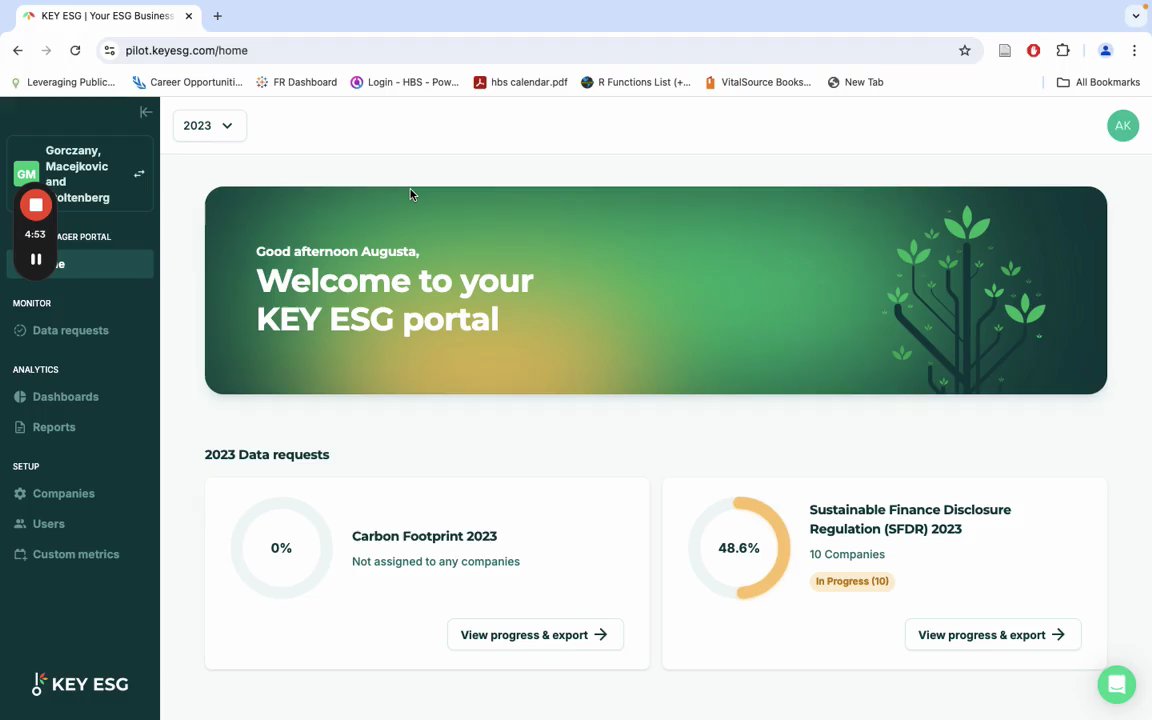Go forward in browser history
Image resolution: width=1152 pixels, height=720 pixels.
pos(46,51)
